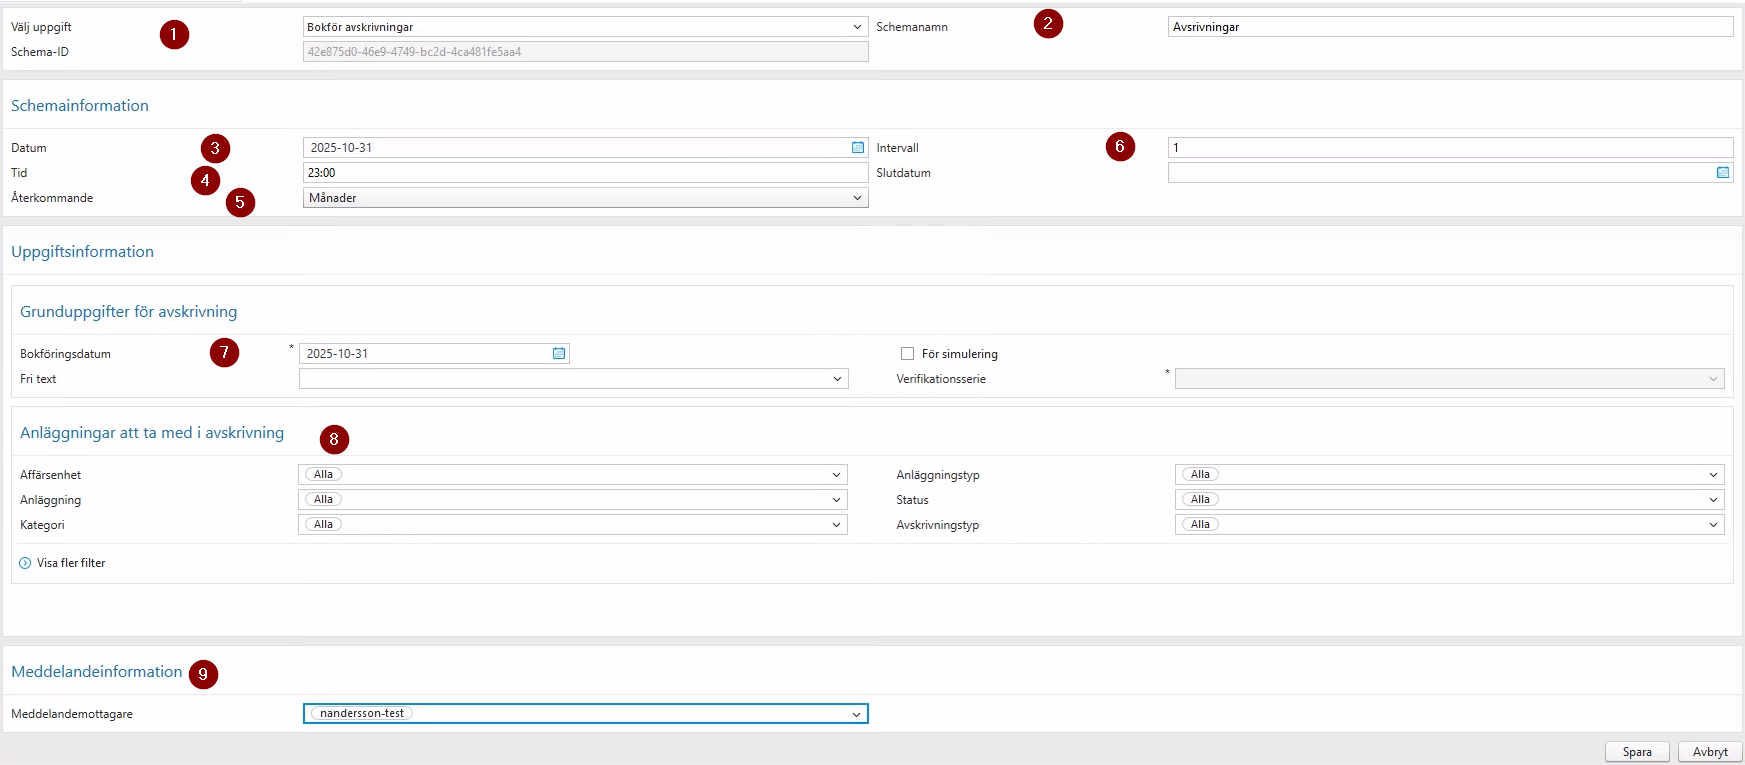Open the Kategori filter dropdown

click(836, 525)
